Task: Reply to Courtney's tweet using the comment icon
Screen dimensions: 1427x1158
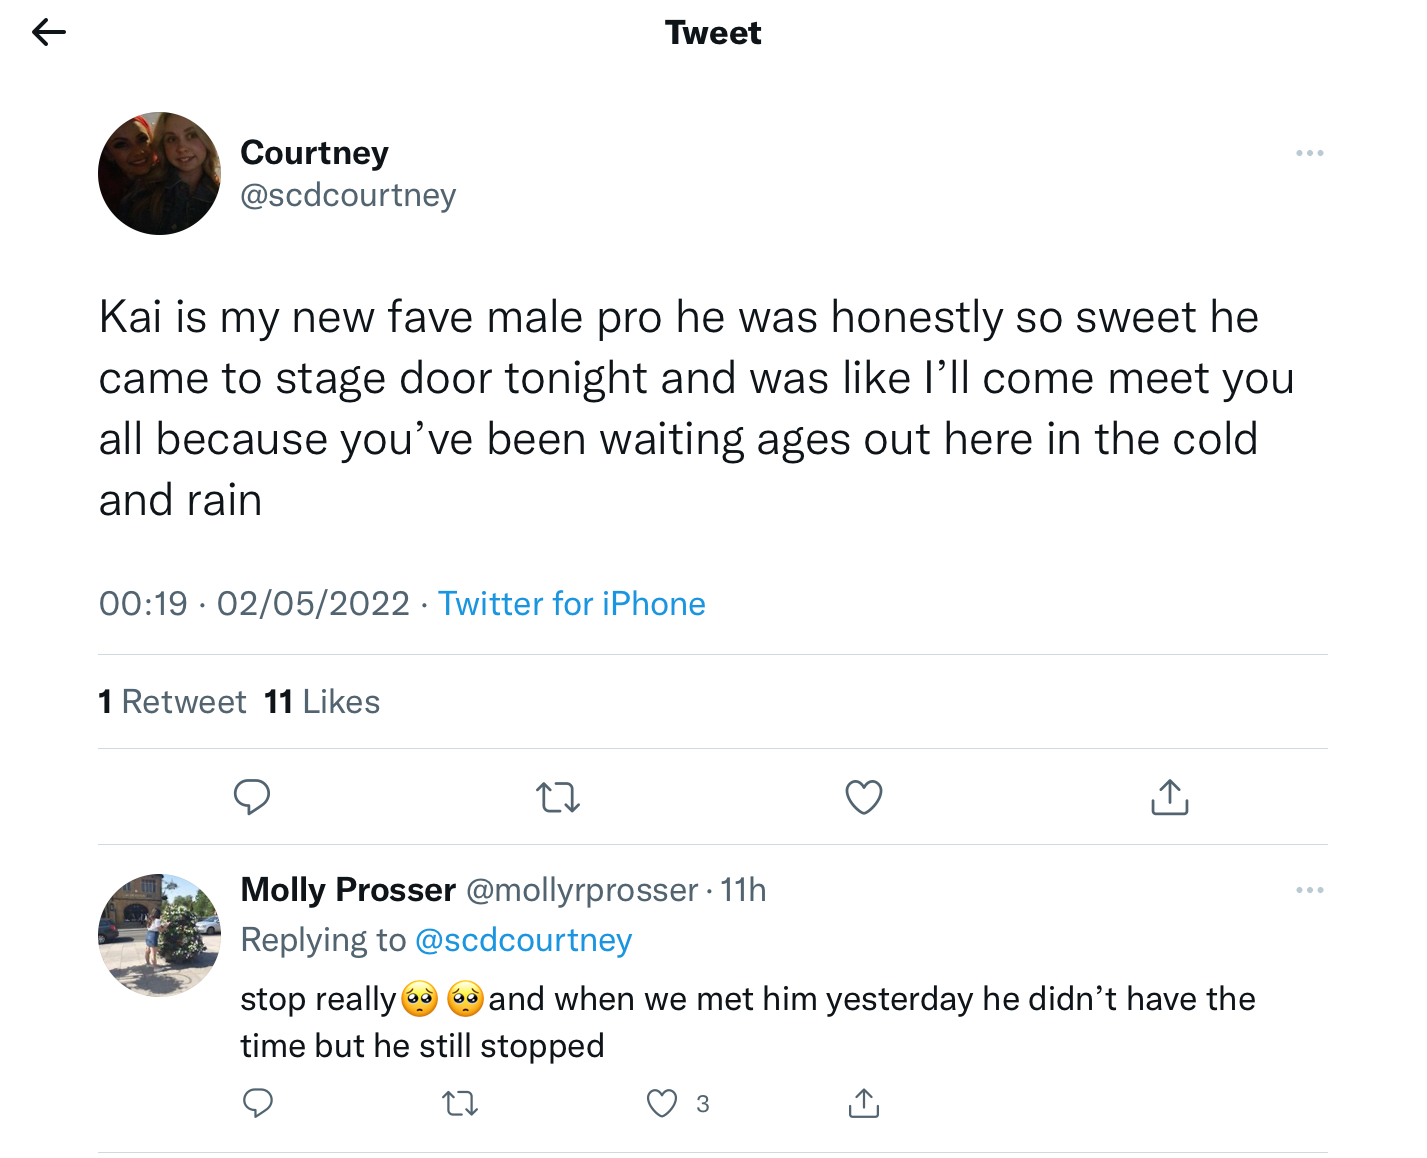Action: 252,797
